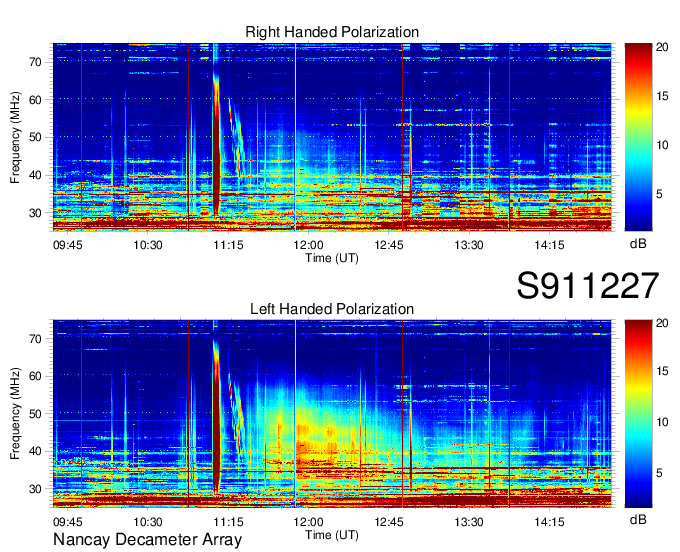Click the 13:30 tick under Right Handed plot
Image resolution: width=680 pixels, height=552 pixels.
469,245
